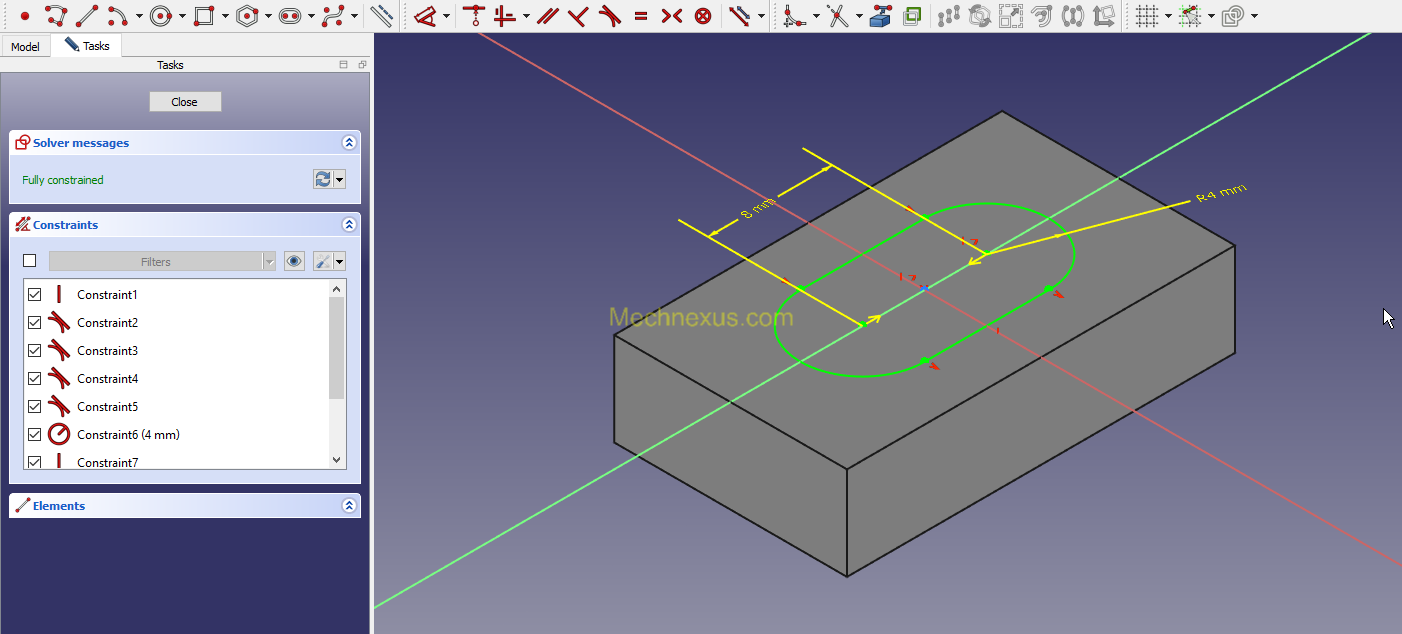Open the constraint list settings dropdown
Image resolution: width=1402 pixels, height=634 pixels.
pyautogui.click(x=340, y=262)
